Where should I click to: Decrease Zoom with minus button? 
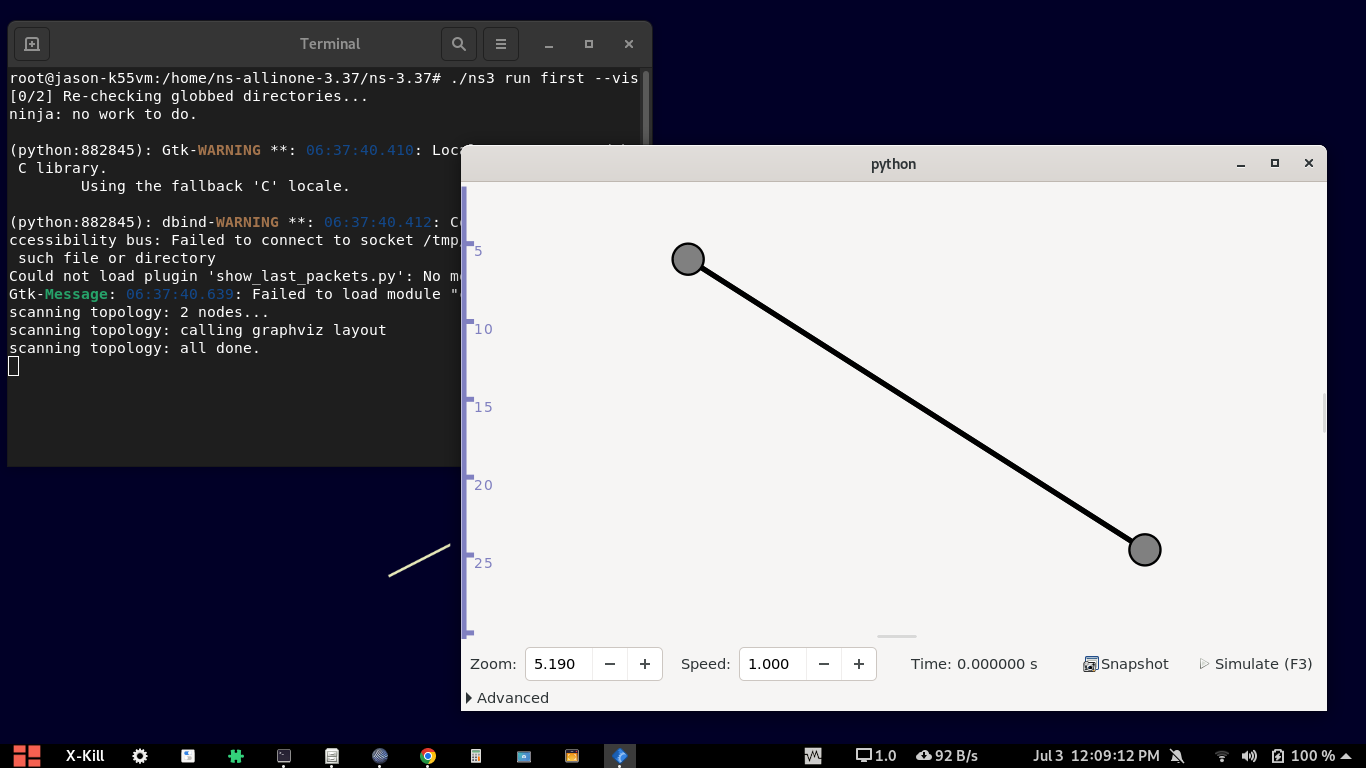[610, 664]
